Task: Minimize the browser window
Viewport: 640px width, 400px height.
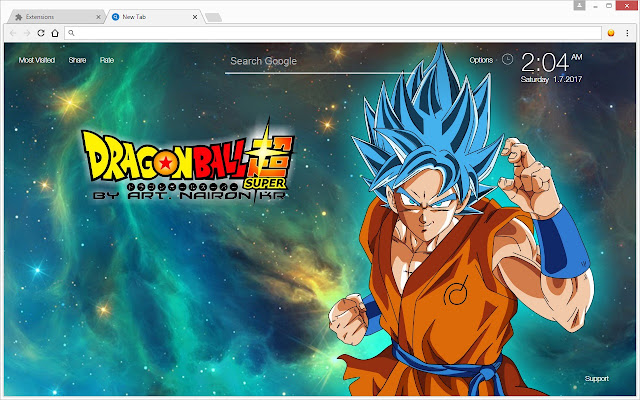Action: point(596,6)
